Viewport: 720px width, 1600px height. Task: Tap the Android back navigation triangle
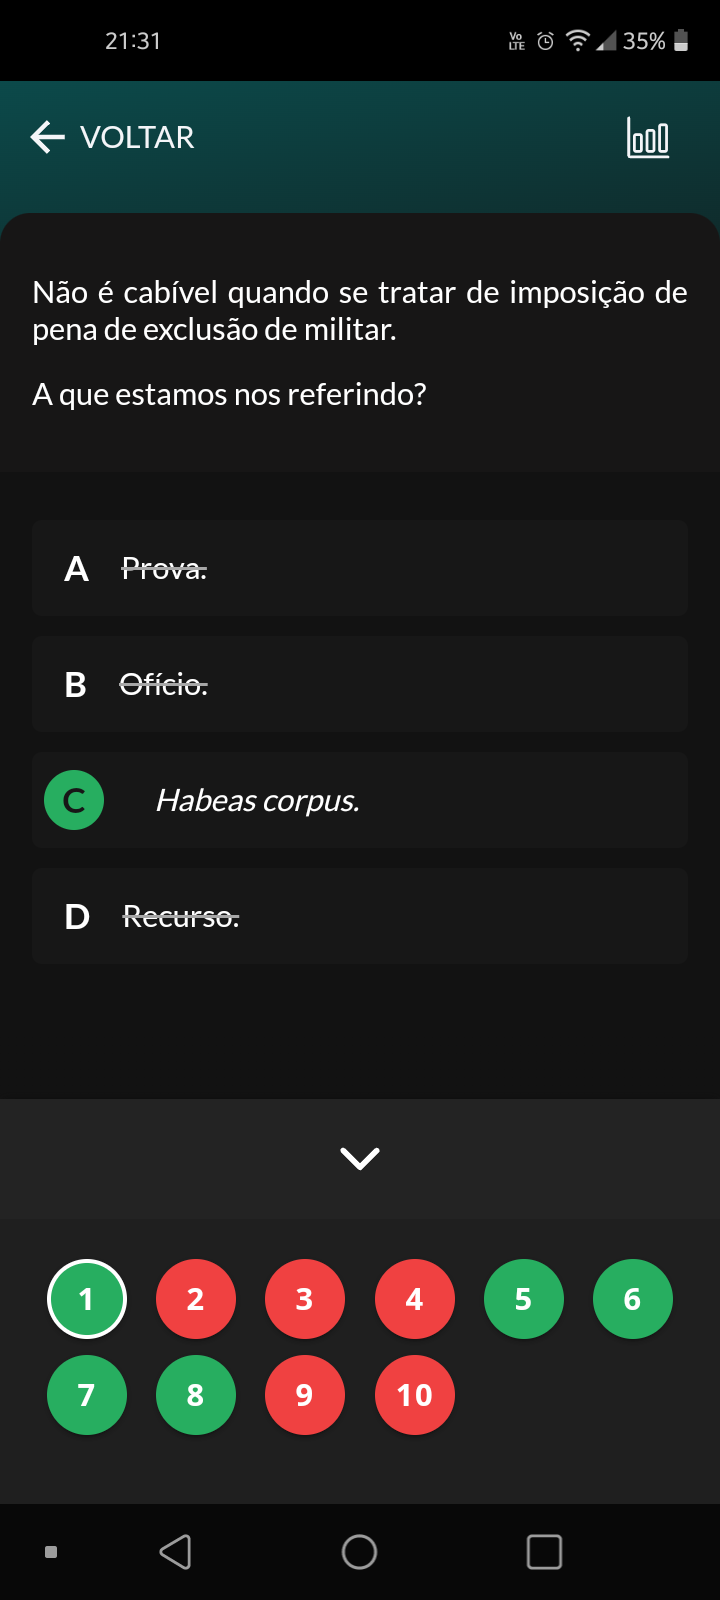(x=175, y=1551)
